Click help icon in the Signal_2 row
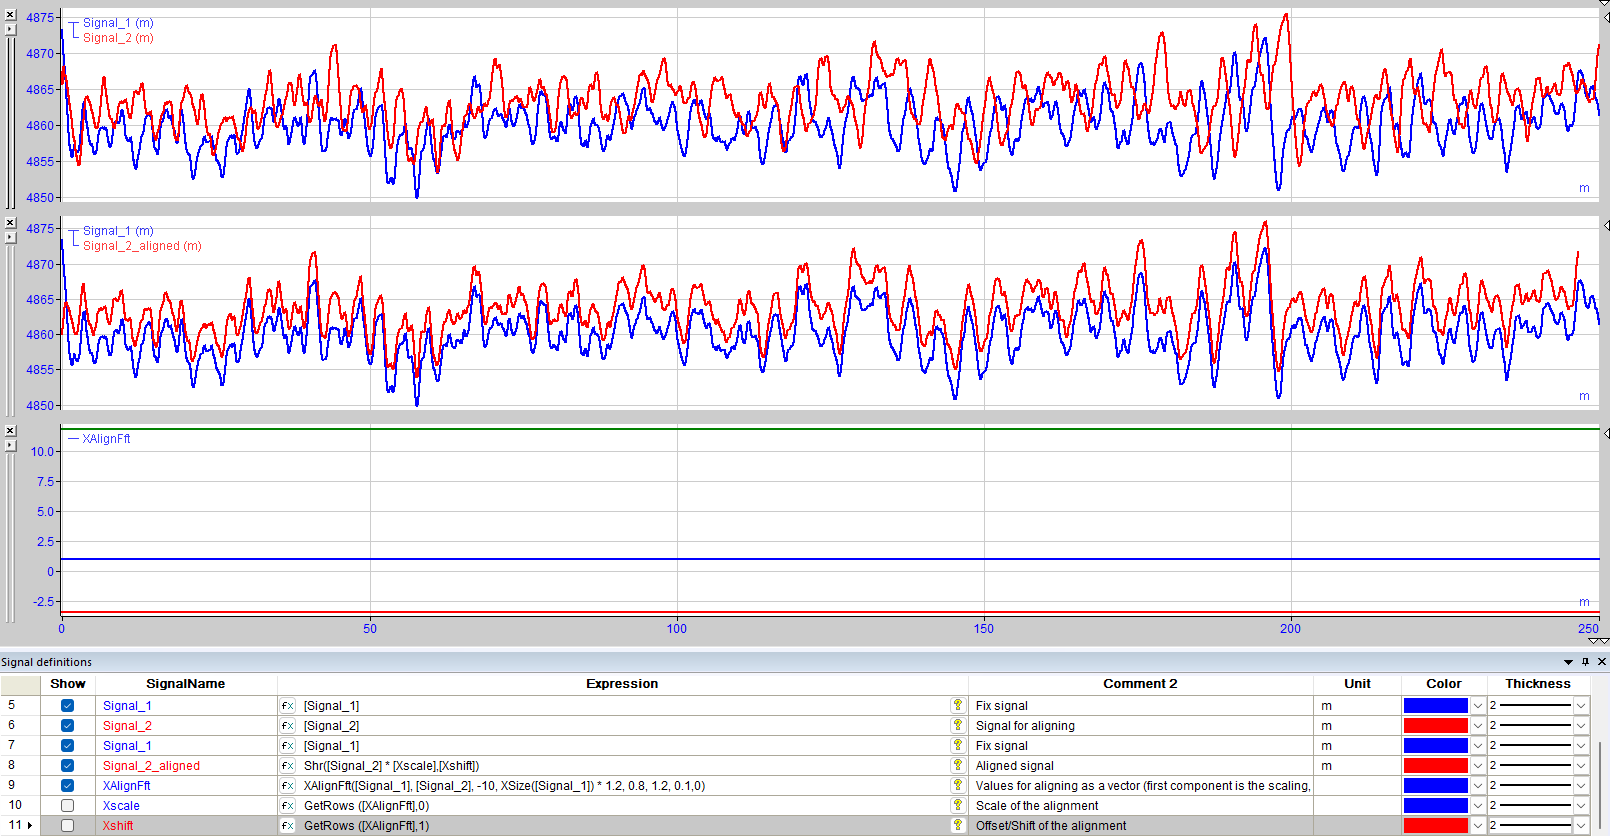1610x836 pixels. (957, 725)
